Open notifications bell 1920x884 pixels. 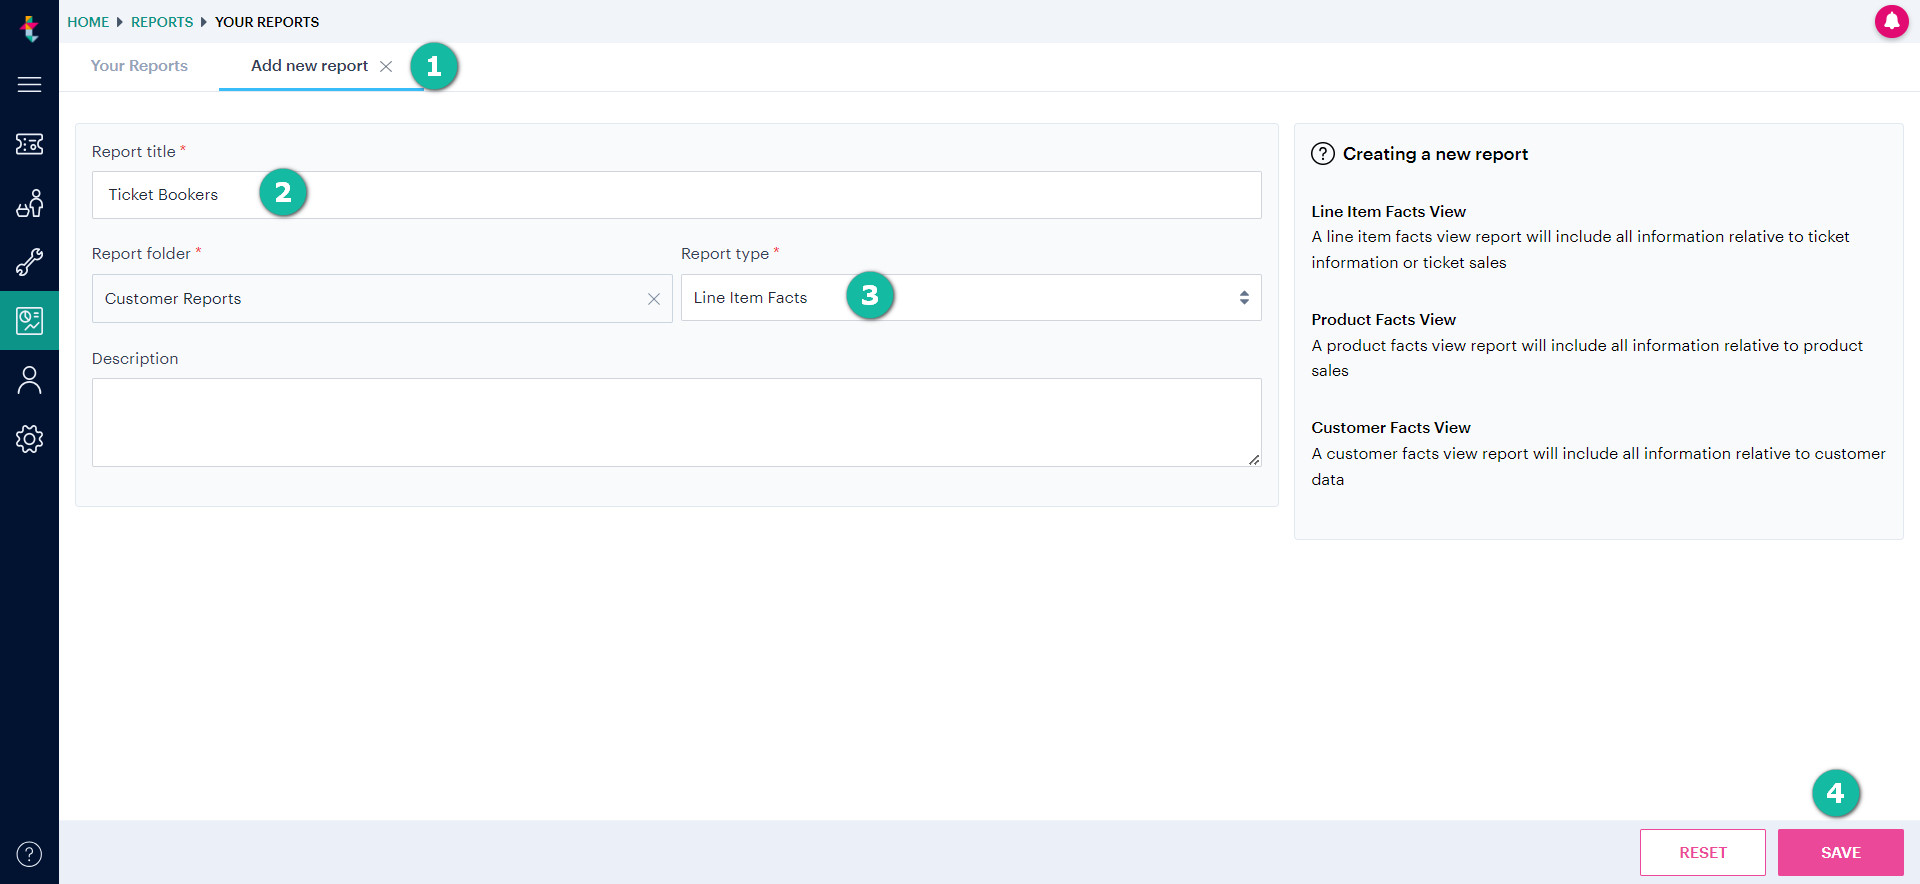click(1891, 21)
